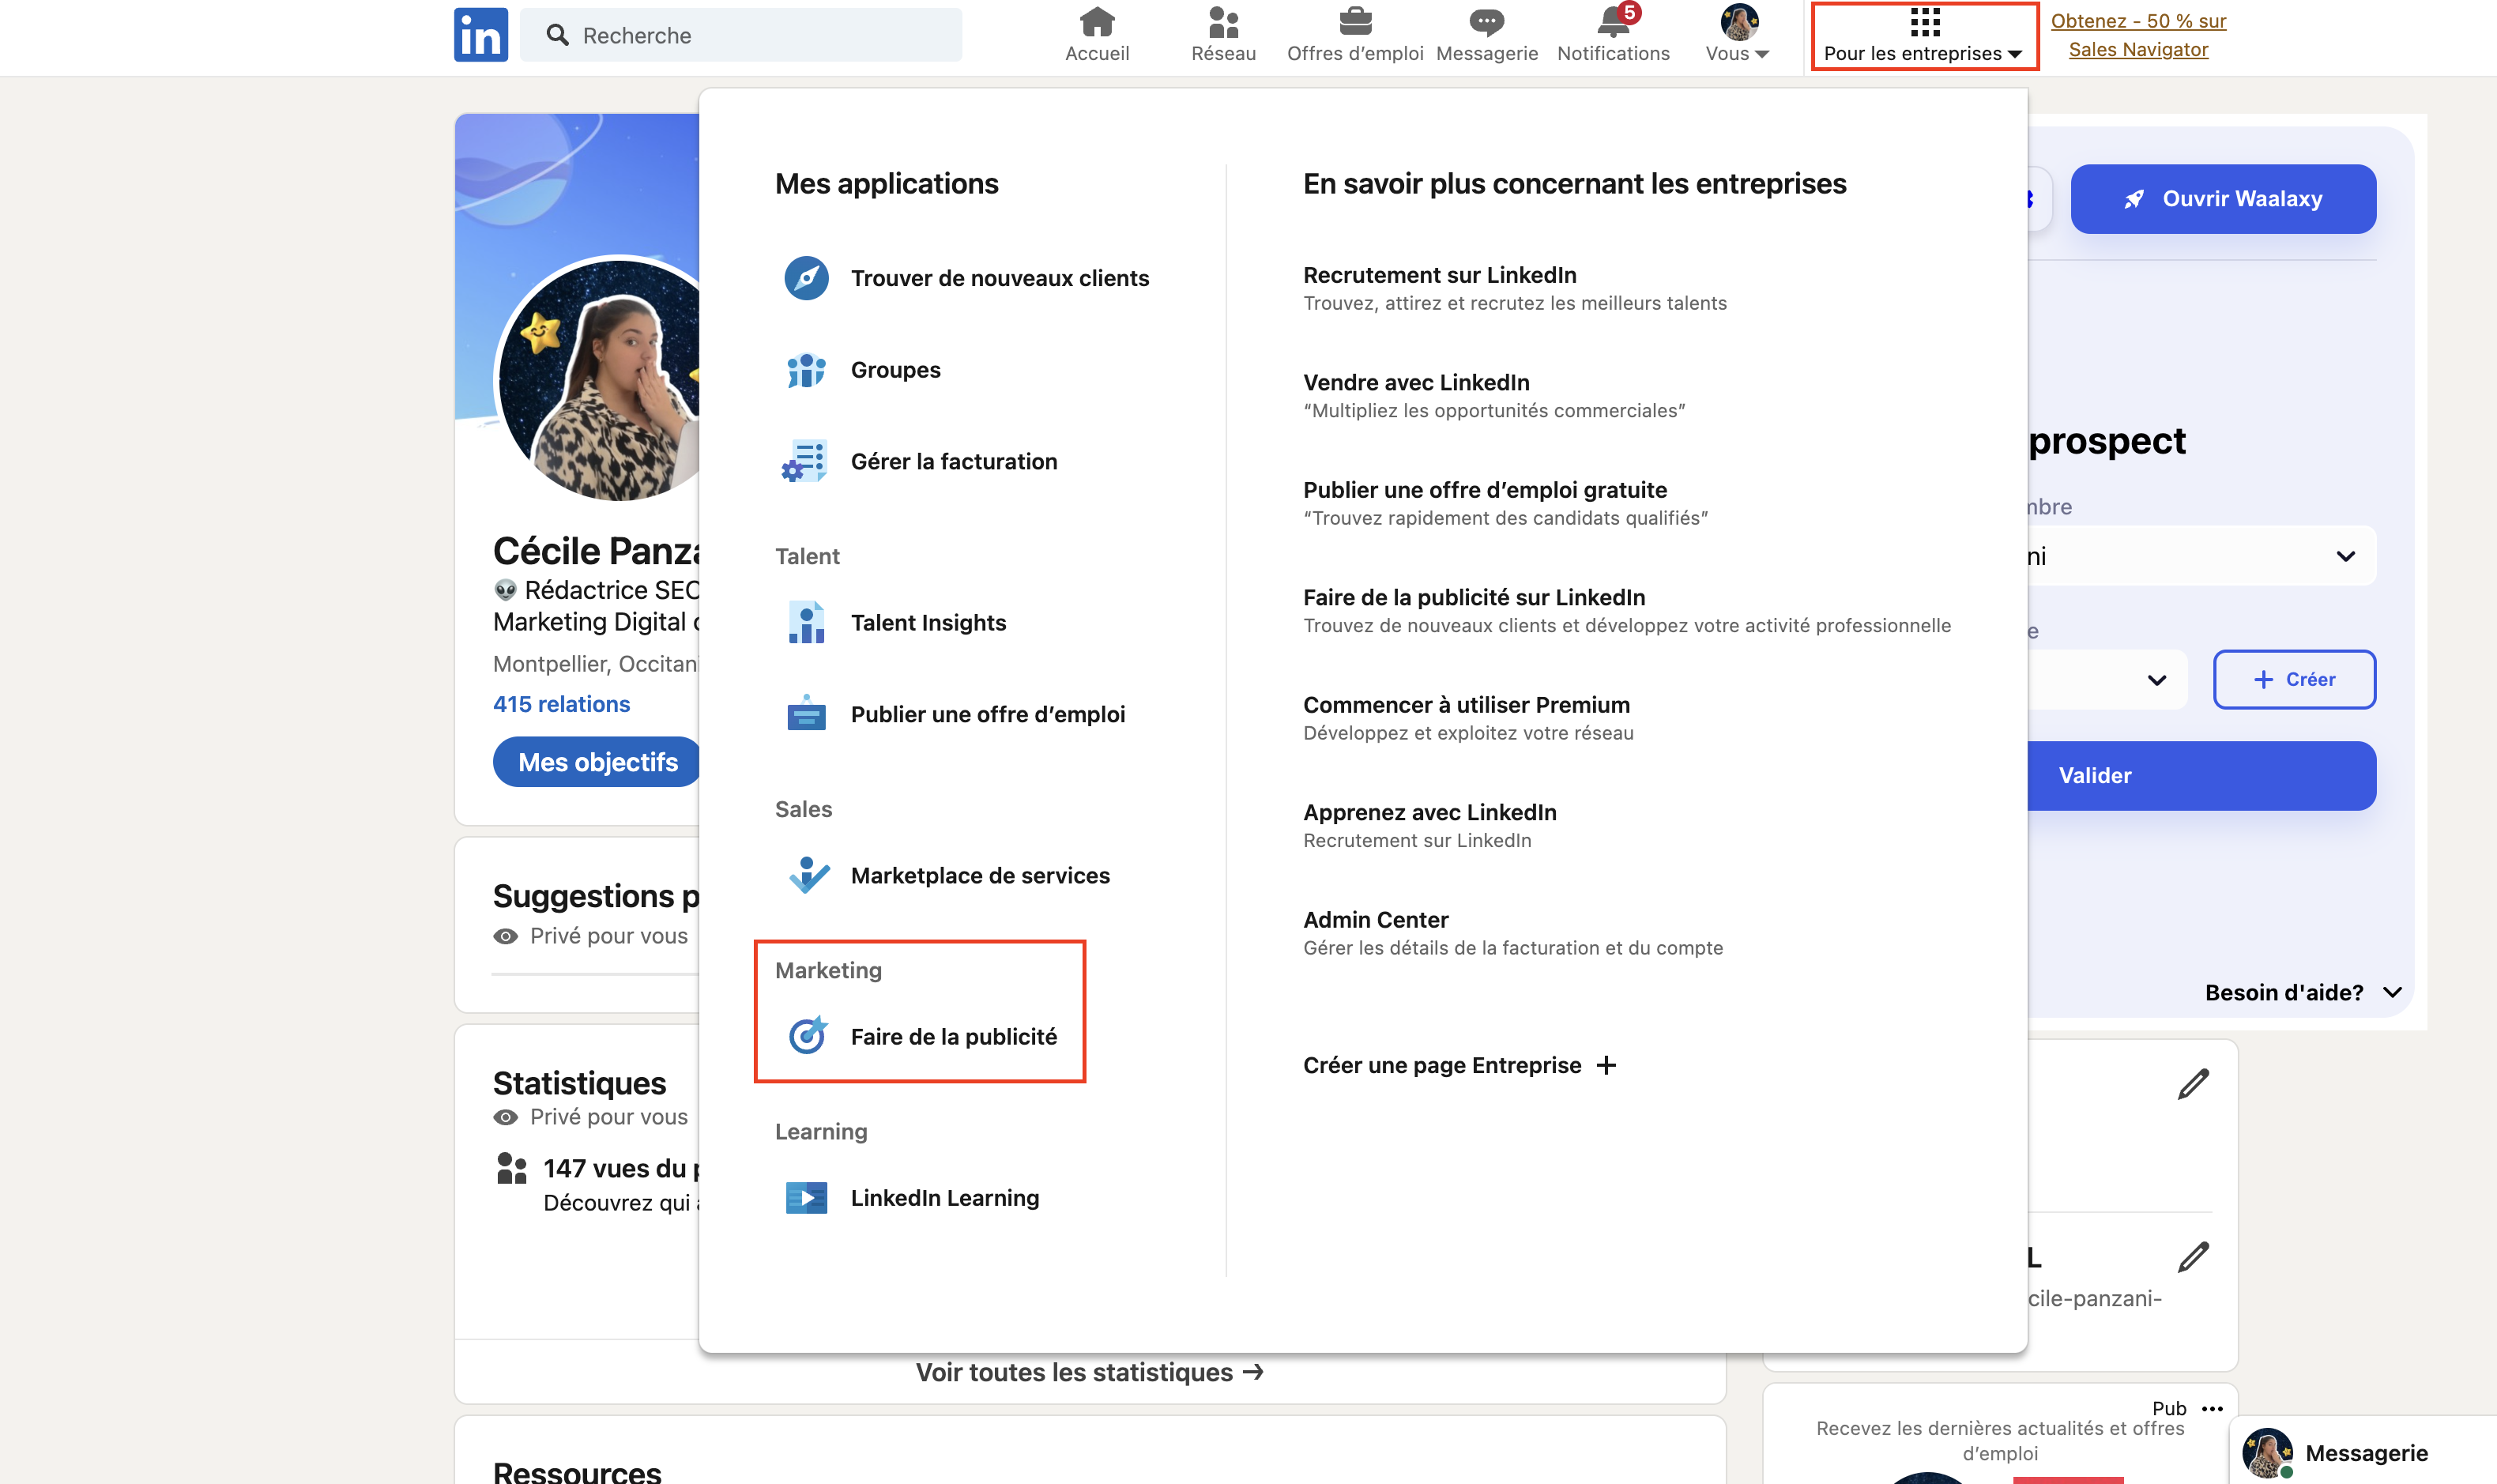The height and width of the screenshot is (1484, 2497).
Task: Open the Réseau network icon
Action: (x=1223, y=21)
